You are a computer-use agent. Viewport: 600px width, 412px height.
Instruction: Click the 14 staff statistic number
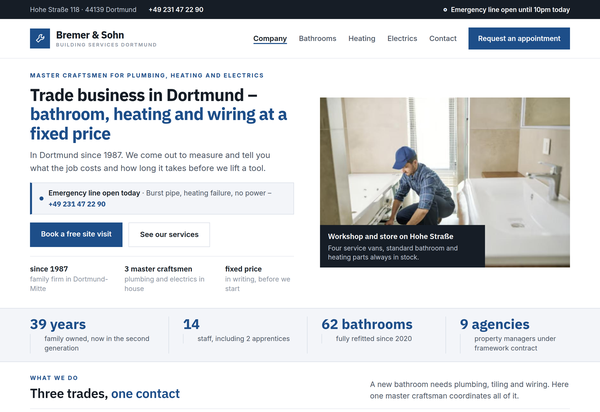pos(191,324)
